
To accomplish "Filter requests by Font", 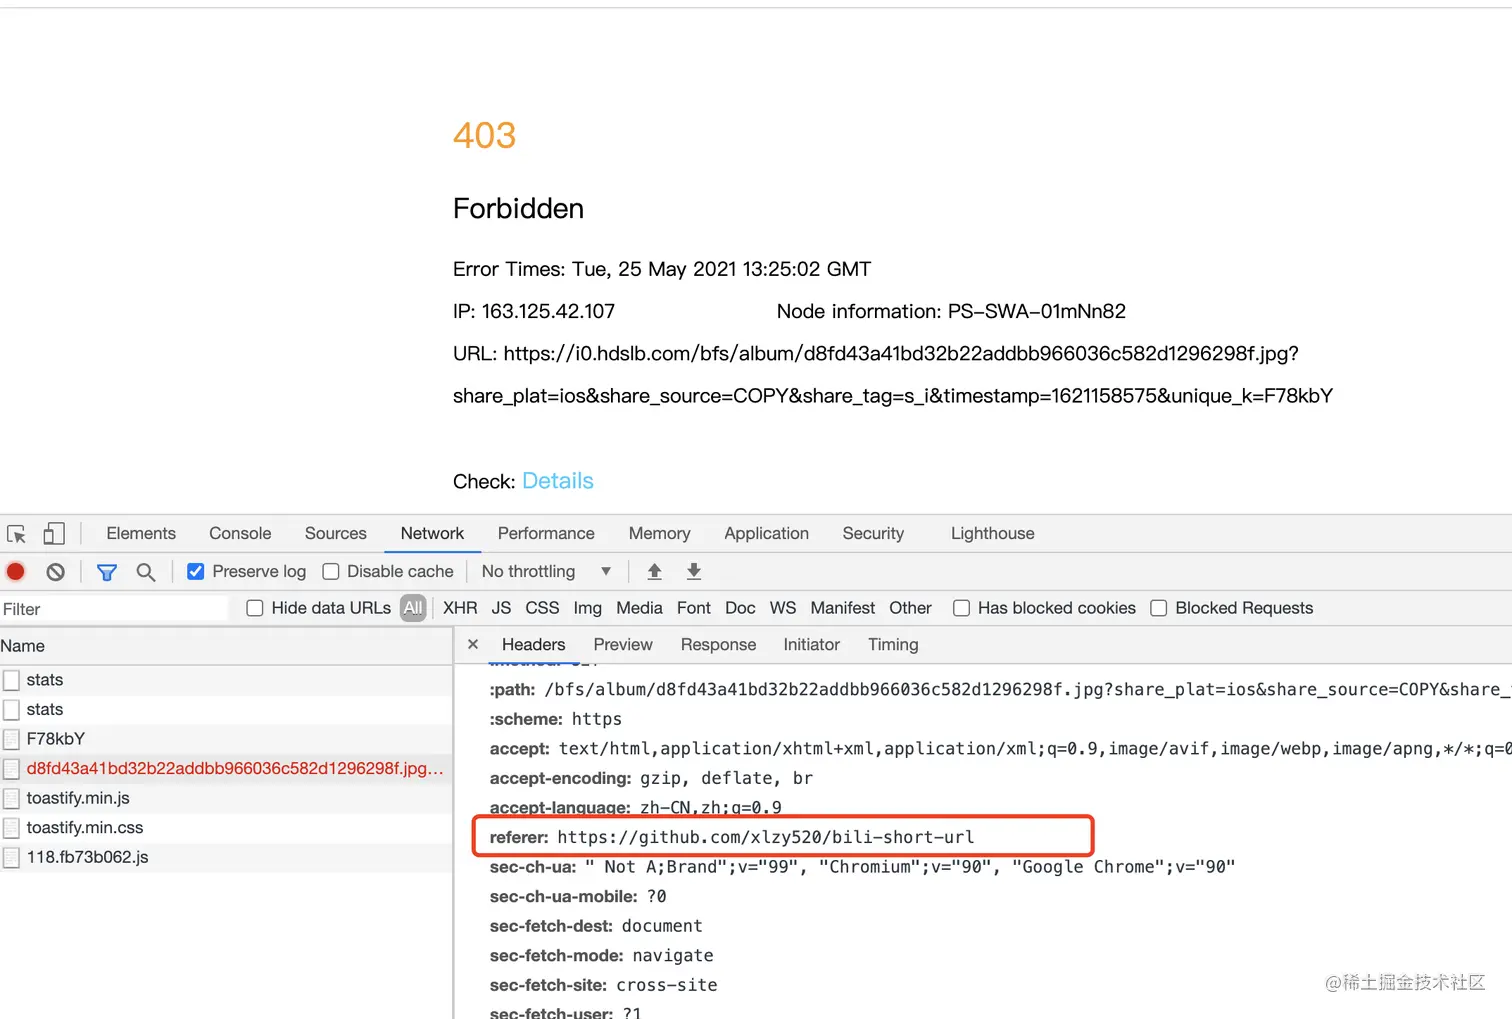I will 694,608.
